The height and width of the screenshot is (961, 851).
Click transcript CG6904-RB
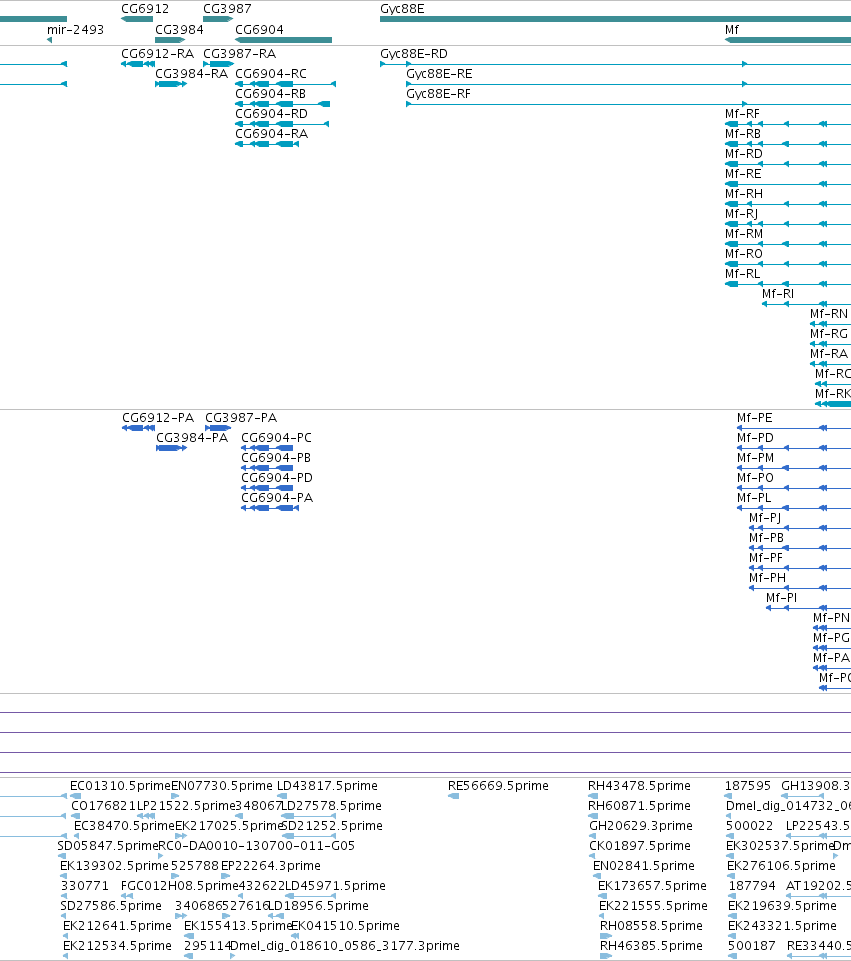(270, 94)
